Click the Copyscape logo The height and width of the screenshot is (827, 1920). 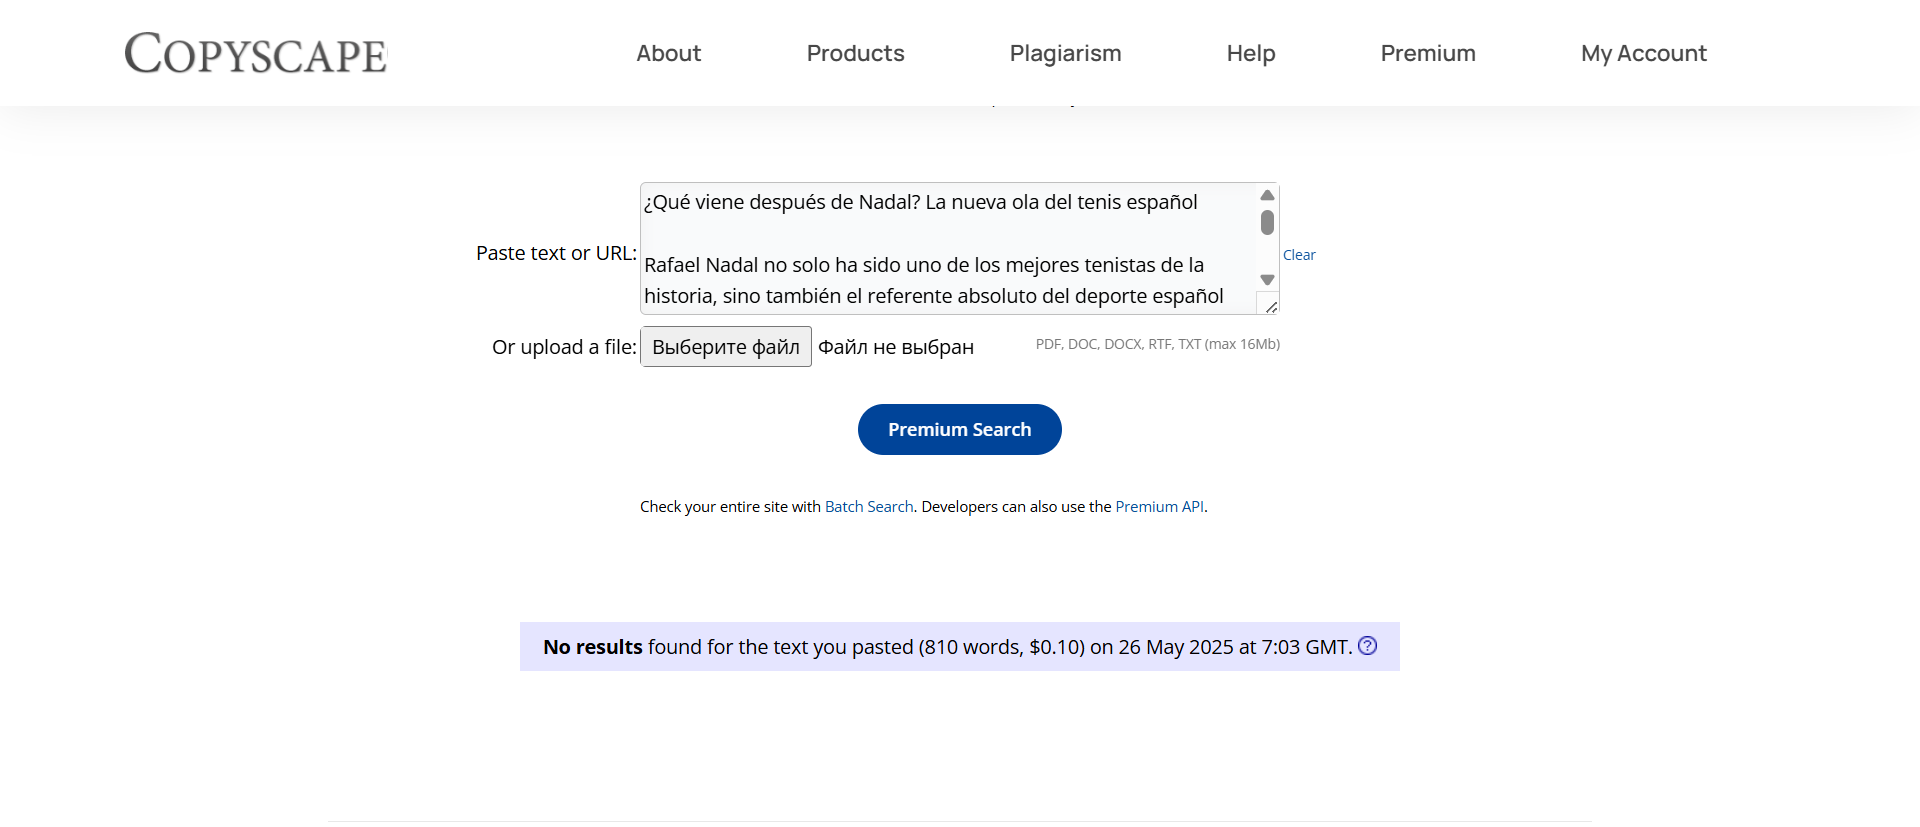click(x=256, y=53)
